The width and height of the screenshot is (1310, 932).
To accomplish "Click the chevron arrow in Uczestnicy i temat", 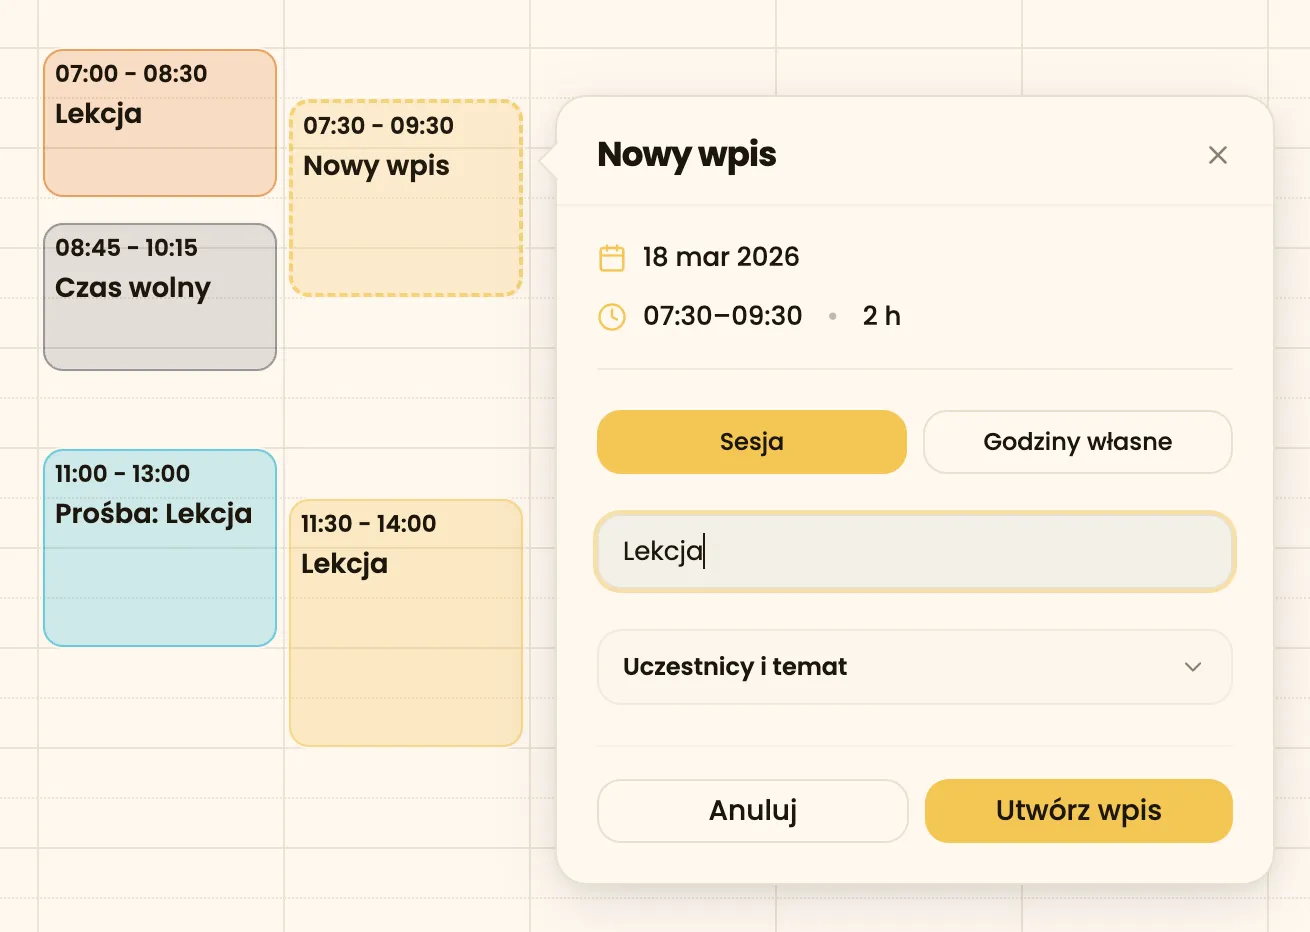I will (1192, 667).
